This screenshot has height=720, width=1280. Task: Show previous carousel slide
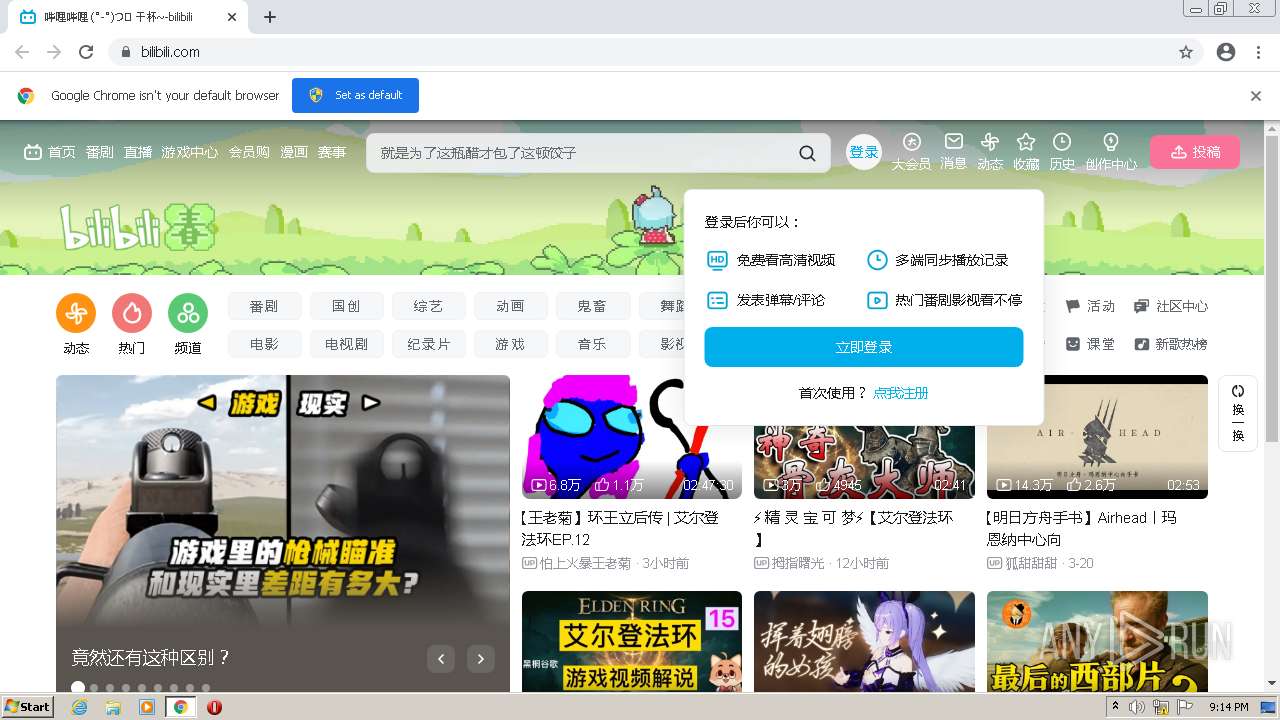point(441,658)
